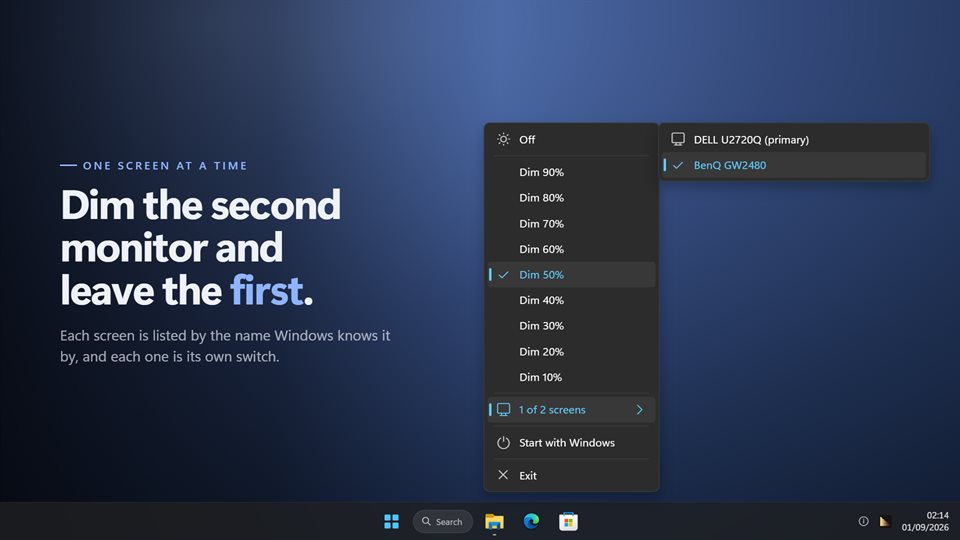The height and width of the screenshot is (540, 960).
Task: Choose Dim 40% level
Action: point(571,300)
